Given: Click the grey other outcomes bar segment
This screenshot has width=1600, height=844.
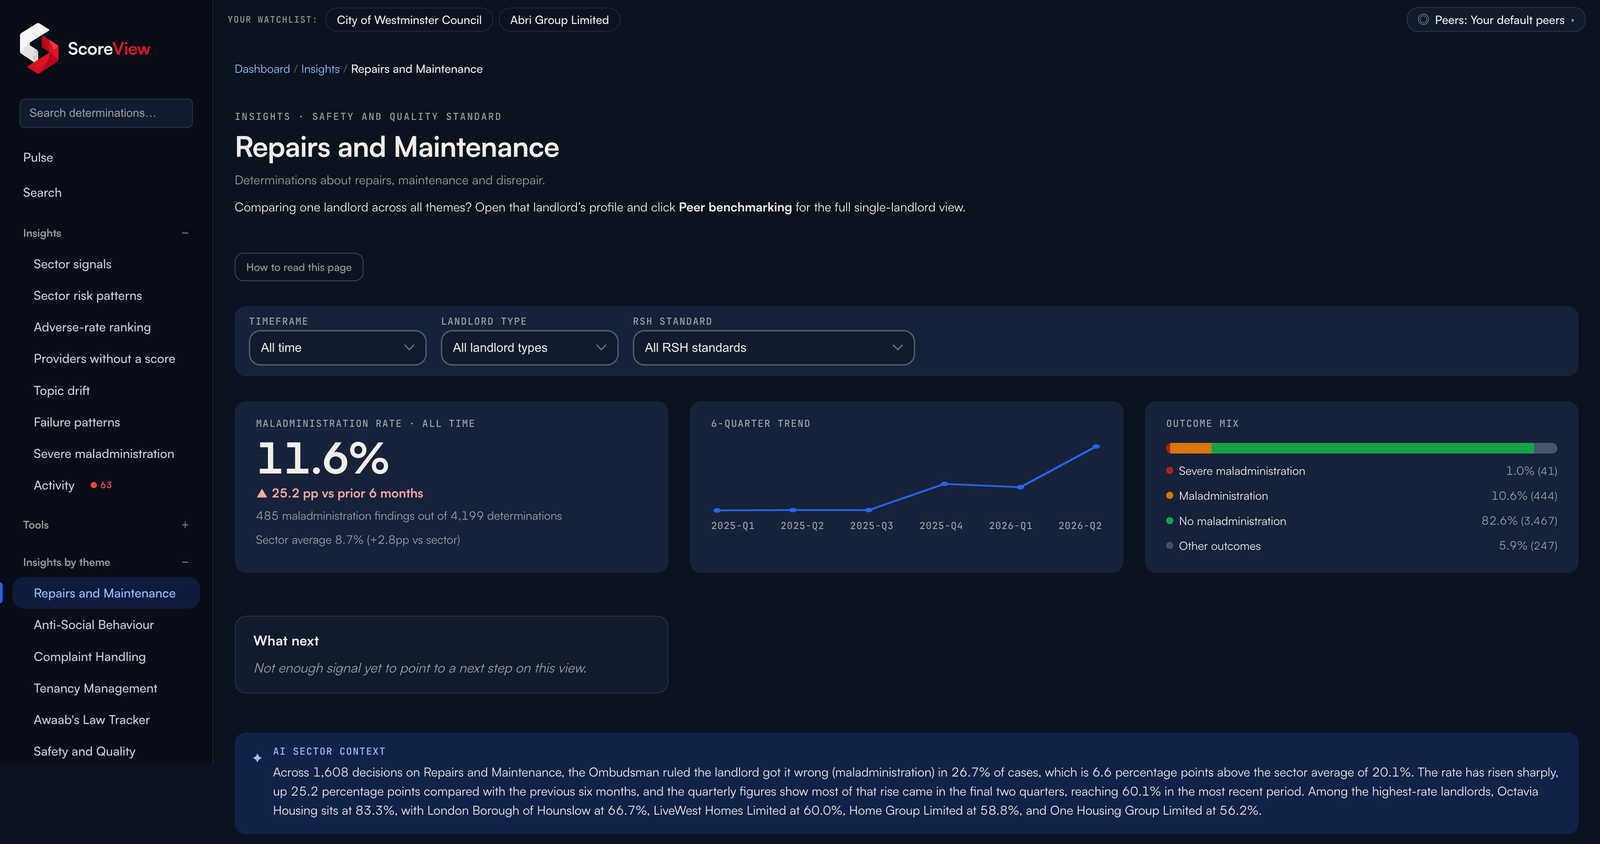Looking at the screenshot, I should click(1546, 448).
